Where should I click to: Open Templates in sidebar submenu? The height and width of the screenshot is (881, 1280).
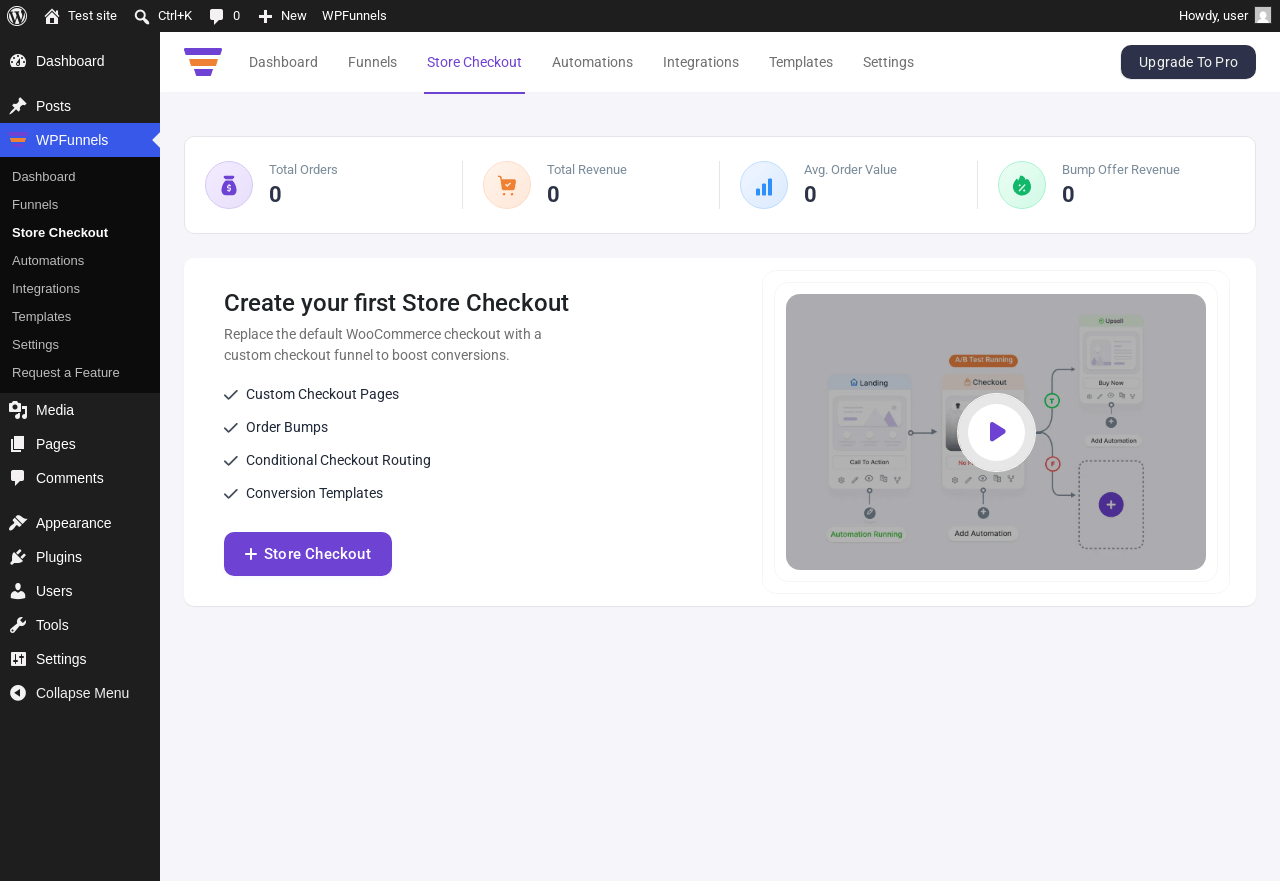click(41, 317)
